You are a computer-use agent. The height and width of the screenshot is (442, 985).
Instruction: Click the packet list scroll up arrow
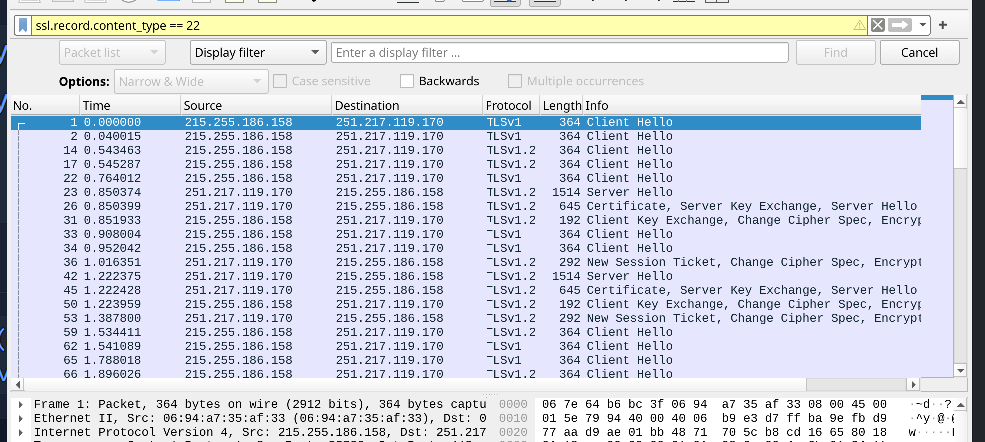959,101
